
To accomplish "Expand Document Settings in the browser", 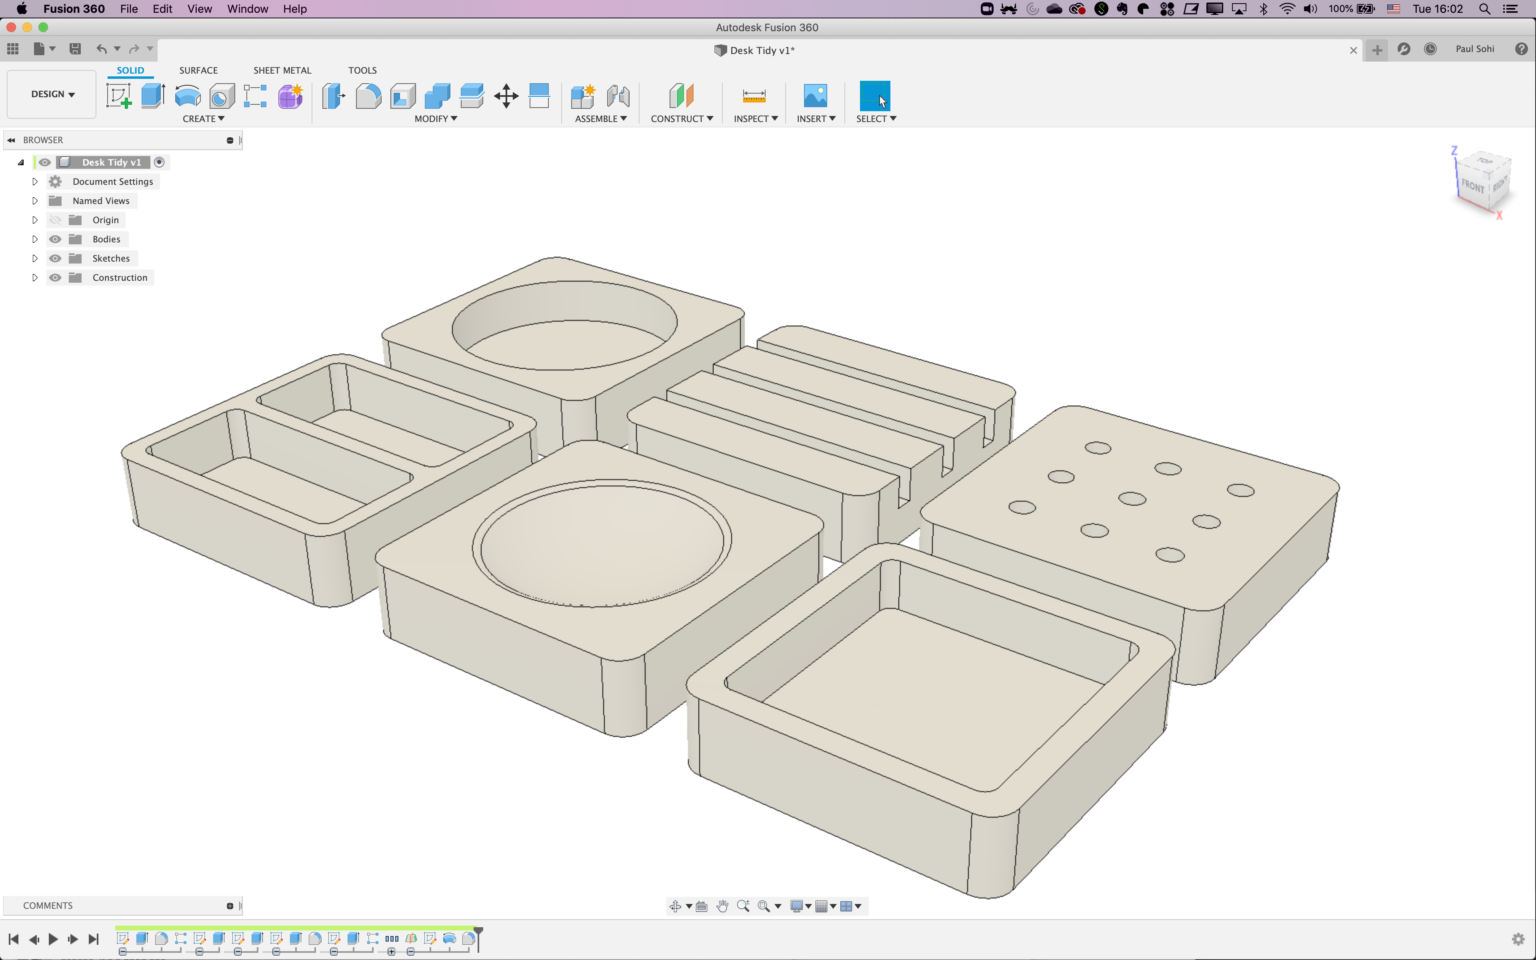I will pos(34,181).
